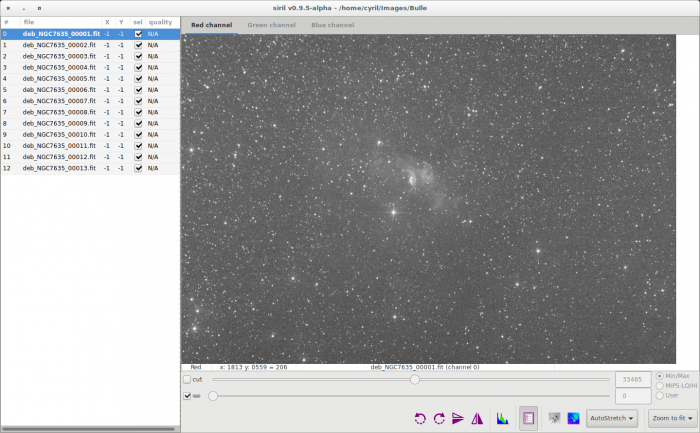Uncheck selection for deb_NGC7635_00001.fit
Image resolution: width=700 pixels, height=433 pixels.
138,34
